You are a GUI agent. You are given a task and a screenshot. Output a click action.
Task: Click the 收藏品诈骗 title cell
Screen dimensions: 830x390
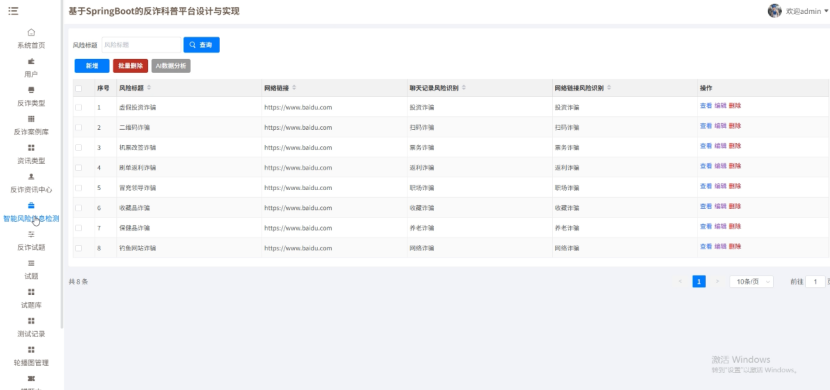coord(134,208)
